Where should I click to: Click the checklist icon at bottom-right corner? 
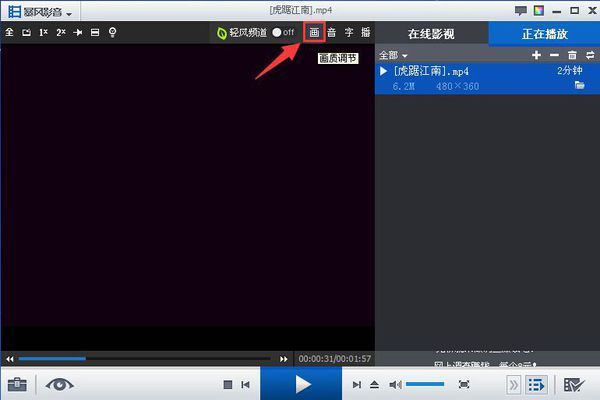point(574,385)
